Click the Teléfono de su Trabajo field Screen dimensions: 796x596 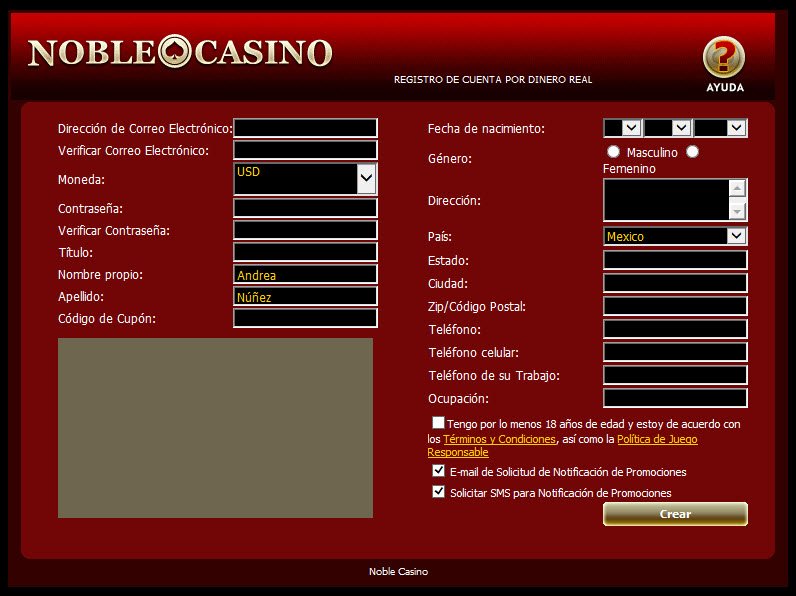click(x=675, y=375)
